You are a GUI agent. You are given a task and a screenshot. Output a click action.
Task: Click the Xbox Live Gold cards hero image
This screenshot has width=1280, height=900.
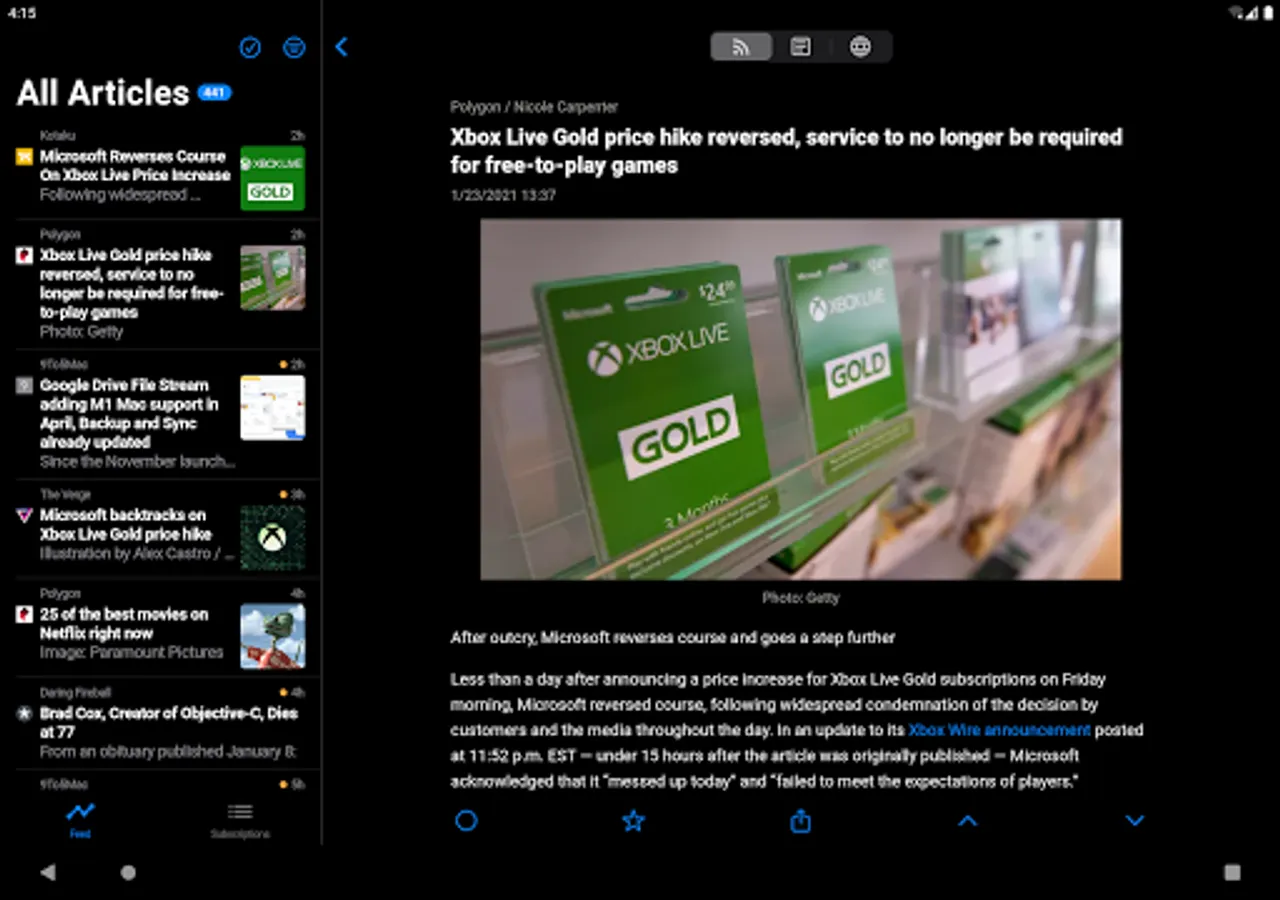pos(800,400)
